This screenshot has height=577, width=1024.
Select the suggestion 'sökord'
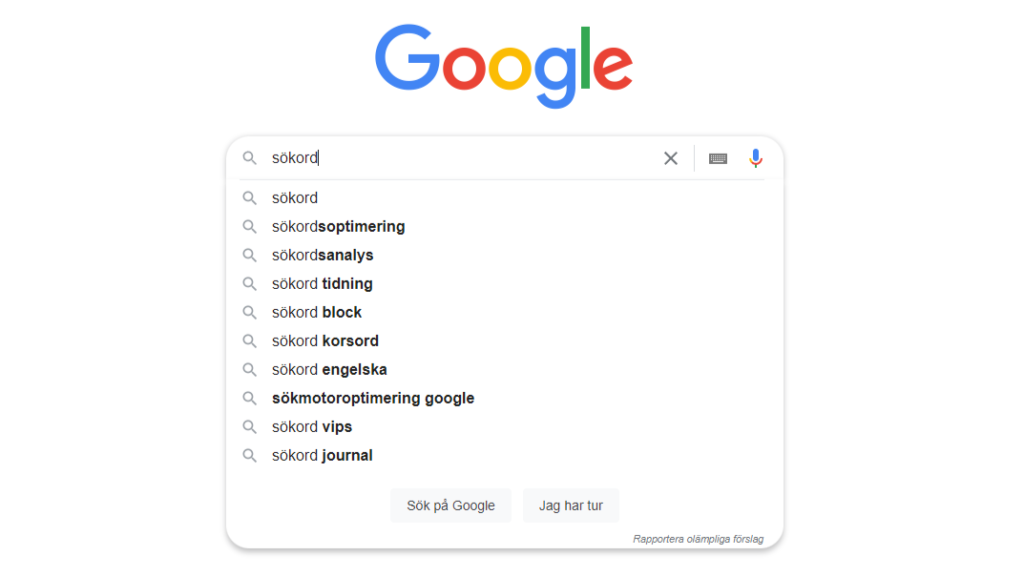point(295,198)
